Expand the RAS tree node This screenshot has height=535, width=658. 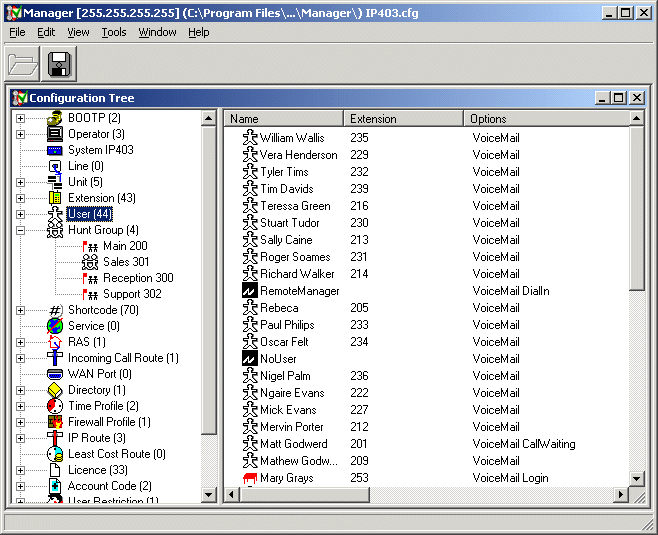[x=20, y=342]
